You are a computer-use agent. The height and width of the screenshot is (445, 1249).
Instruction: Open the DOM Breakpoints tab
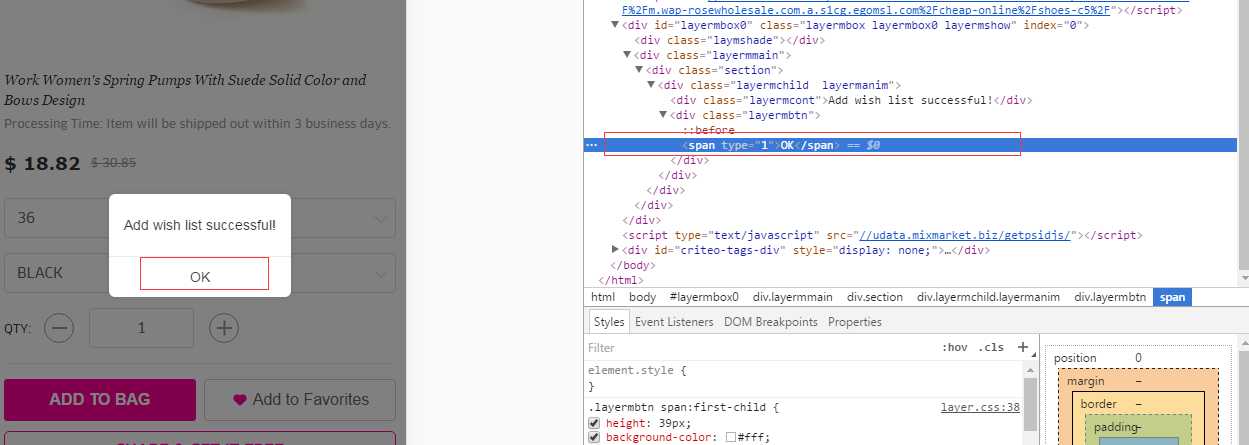770,322
